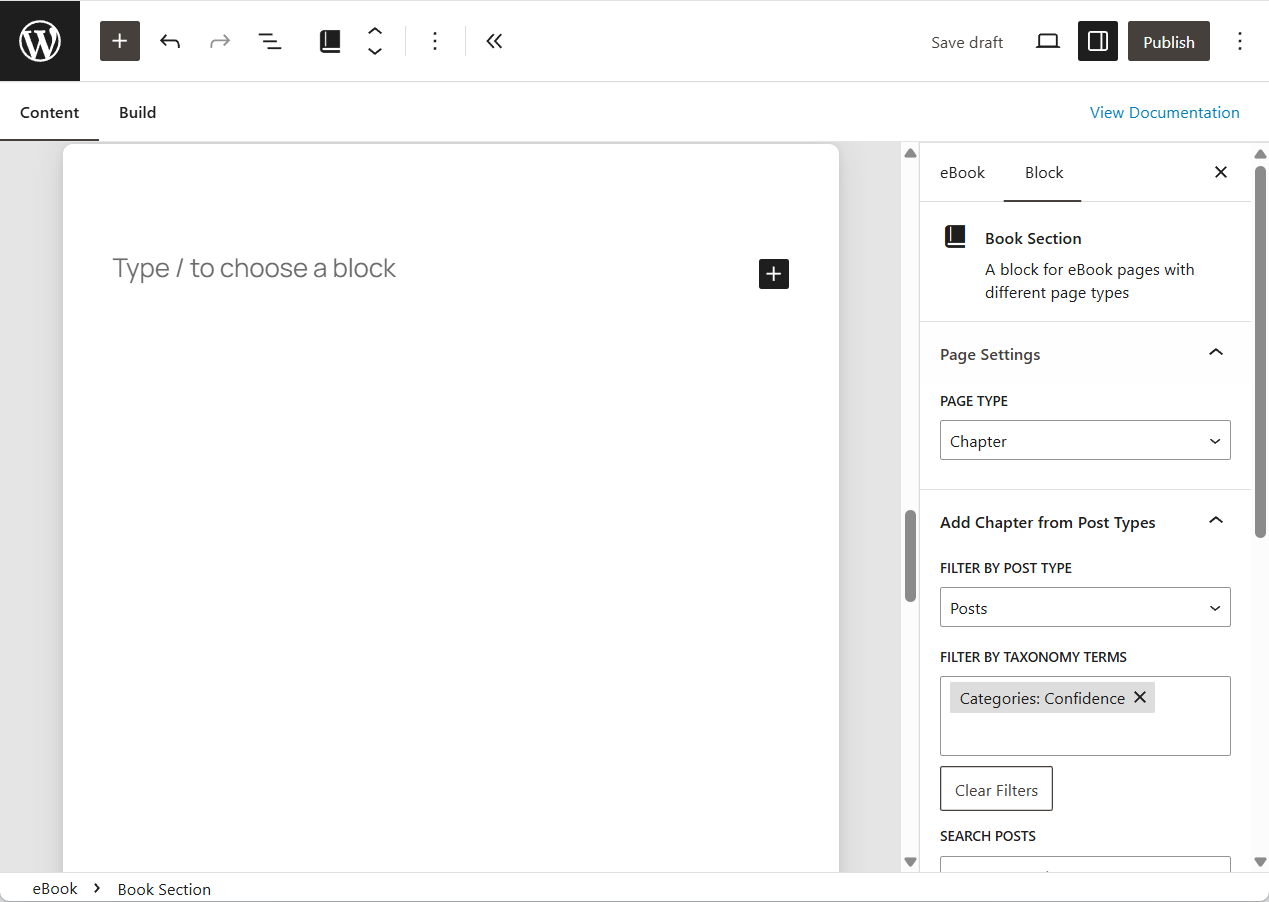Select the Book Section icon in the top toolbar
This screenshot has height=902, width=1269.
click(330, 41)
